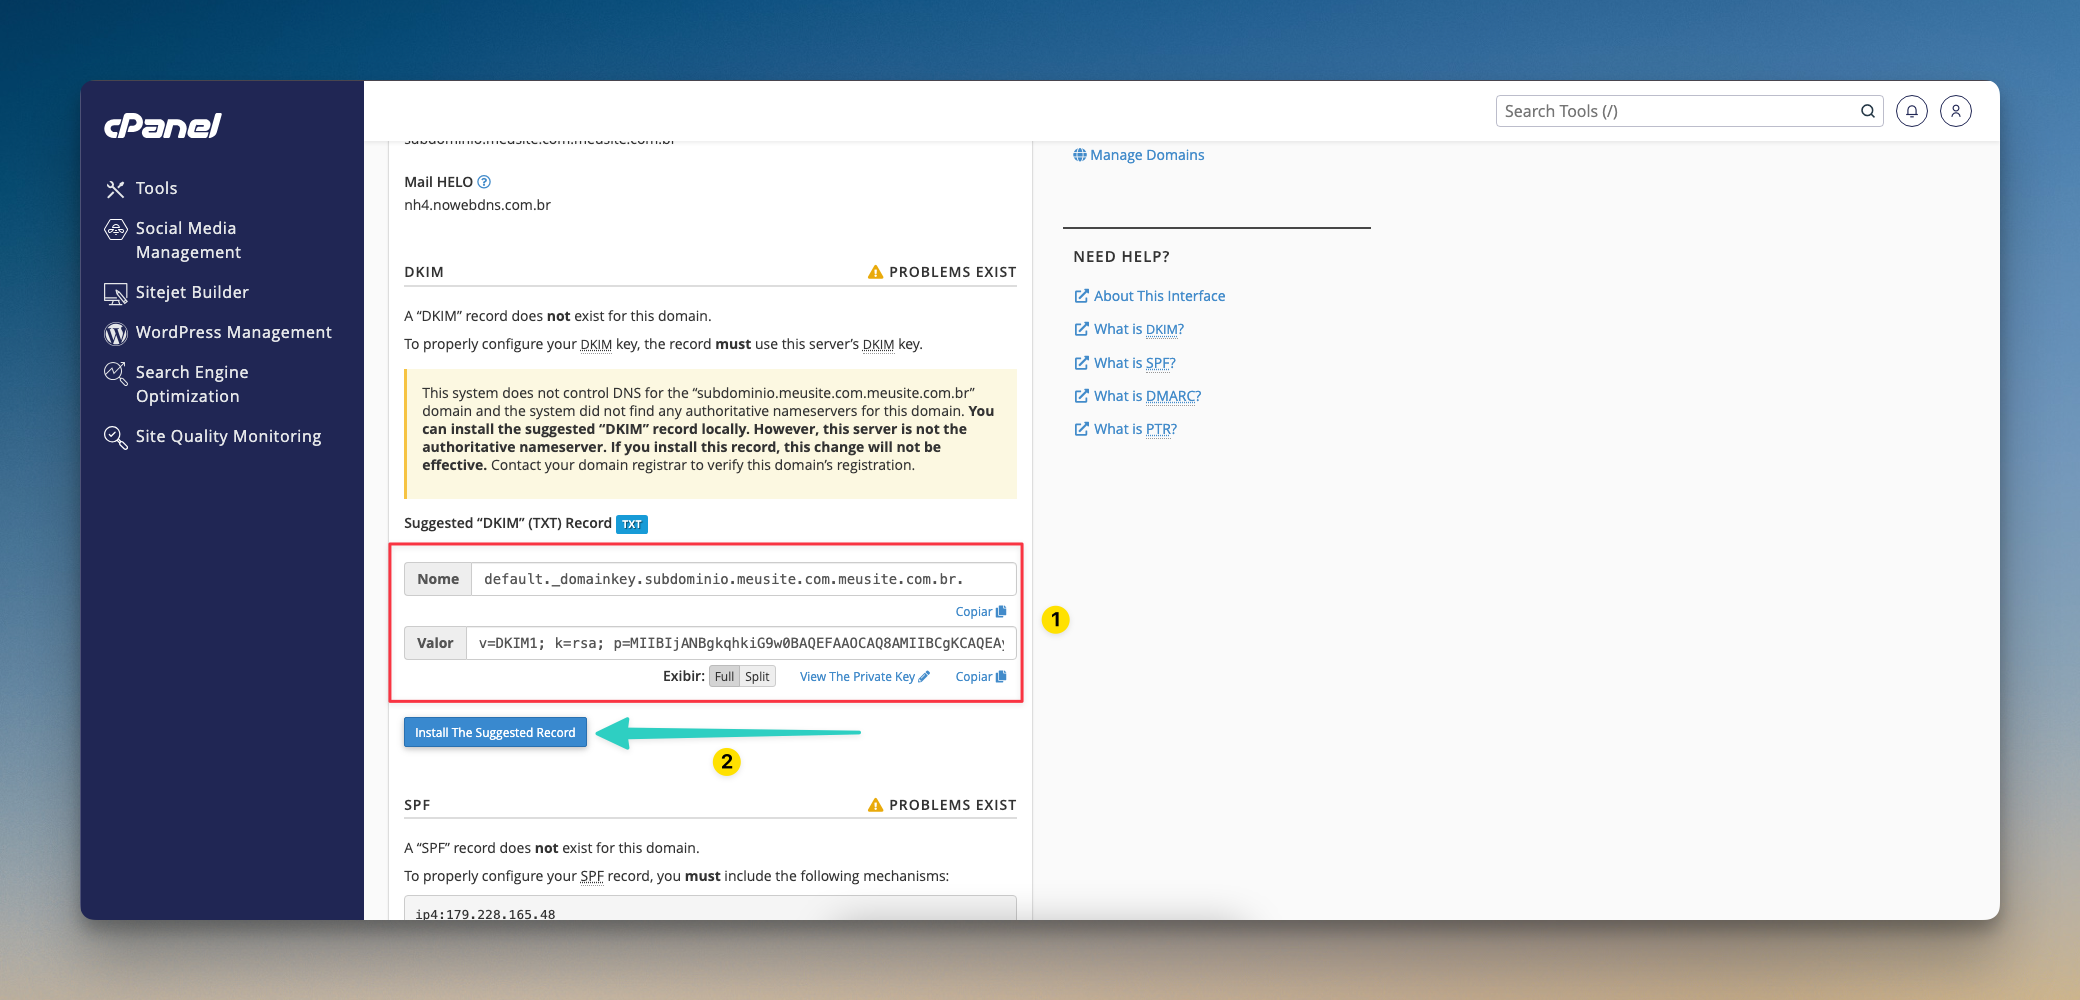
Task: Open the What is DMARC? link
Action: coord(1146,396)
